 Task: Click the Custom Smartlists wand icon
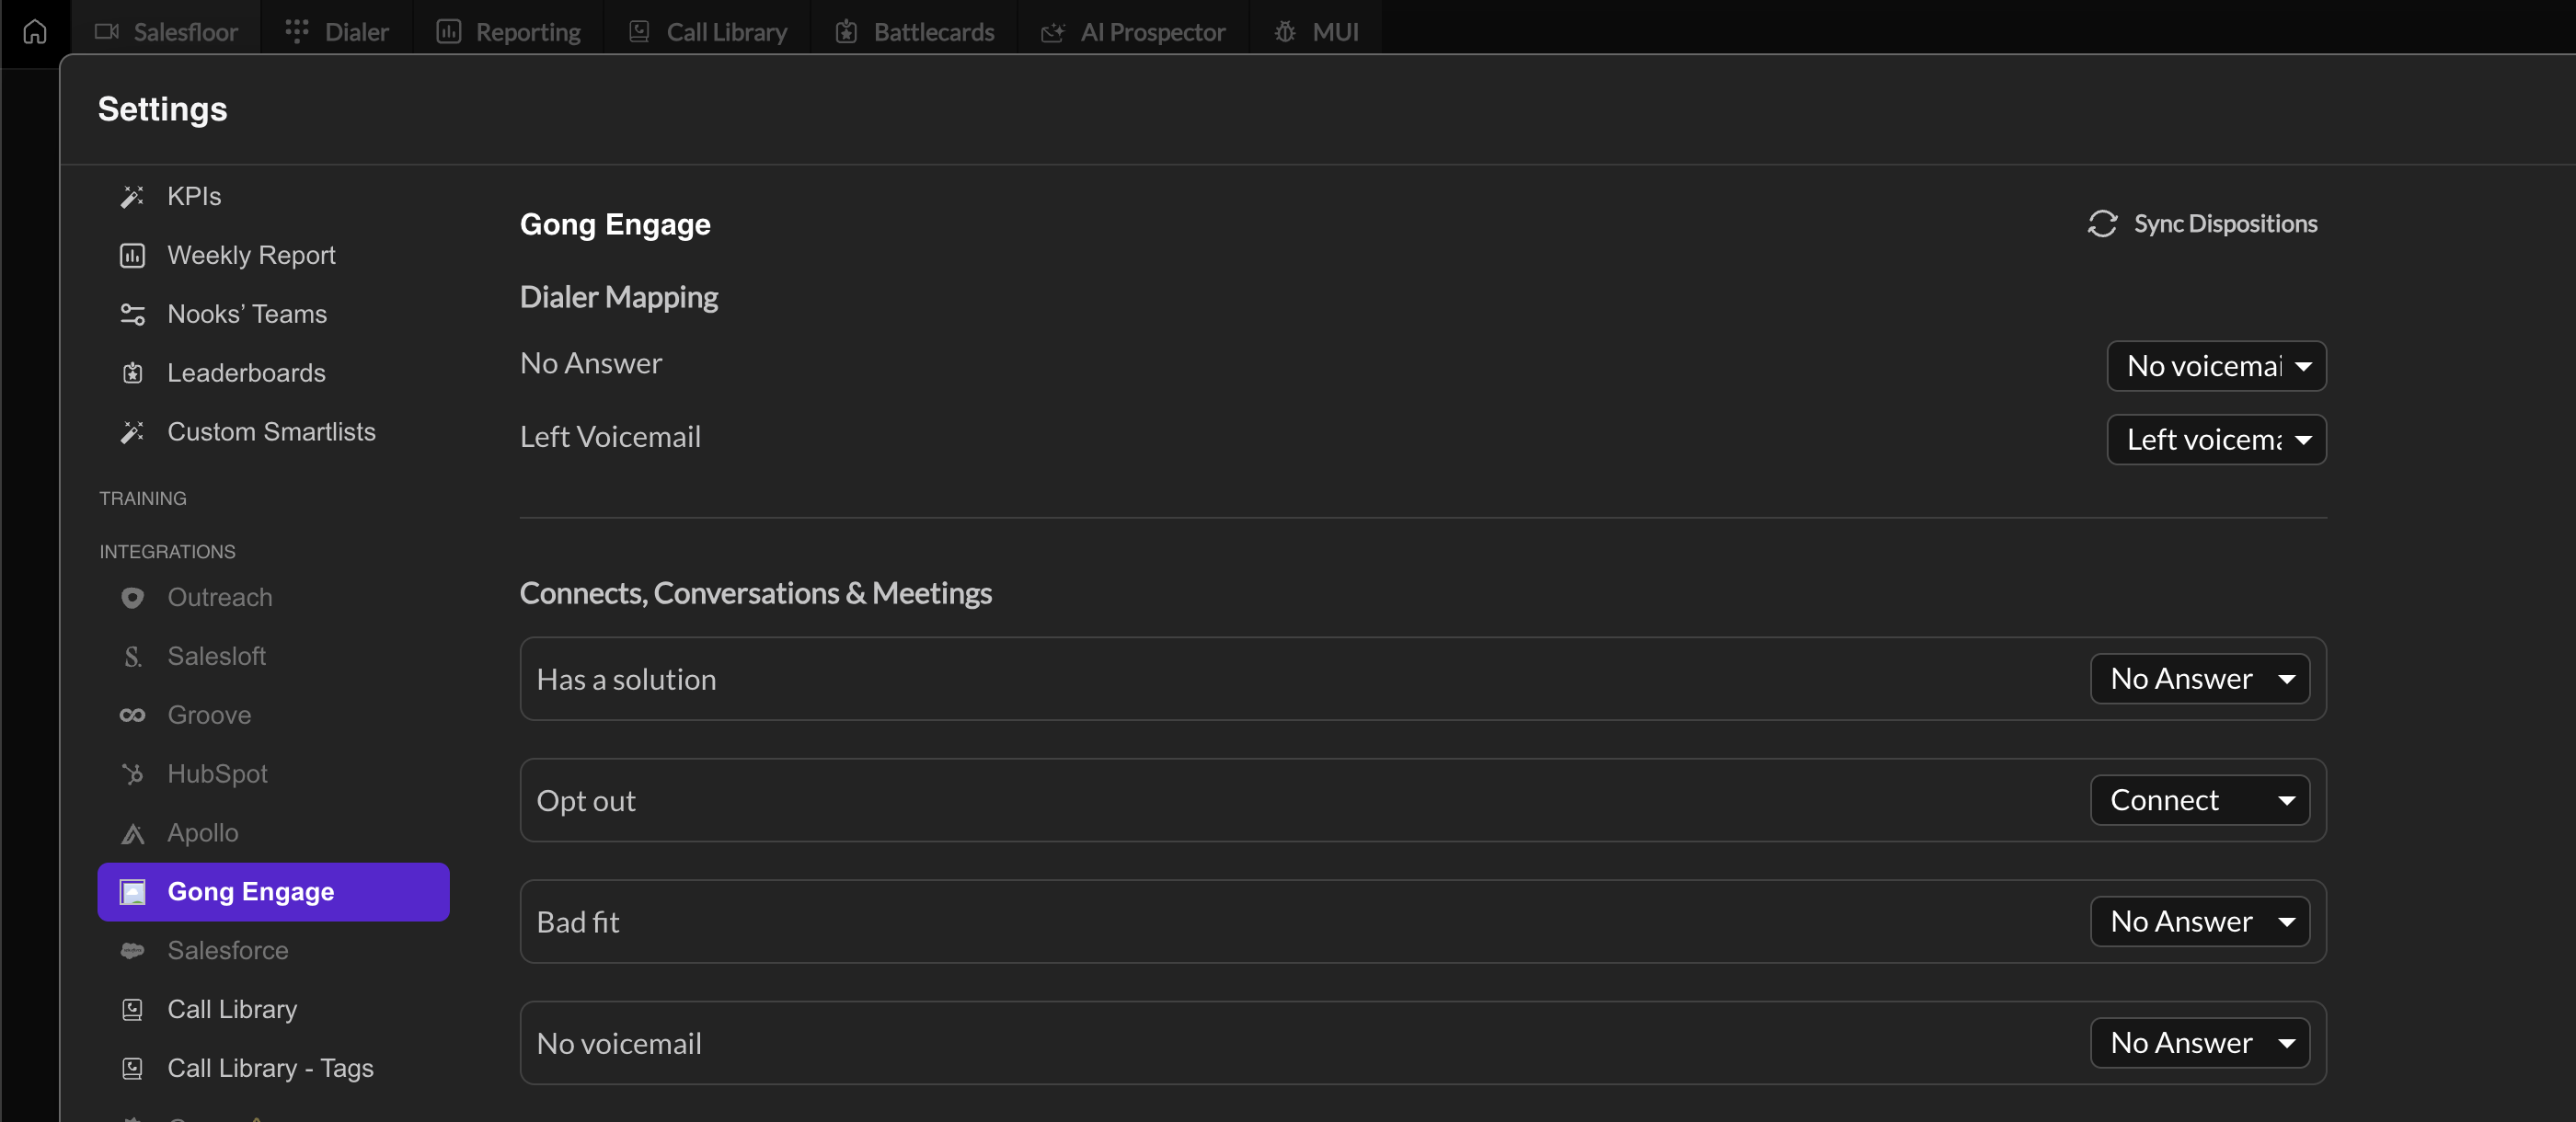tap(132, 432)
